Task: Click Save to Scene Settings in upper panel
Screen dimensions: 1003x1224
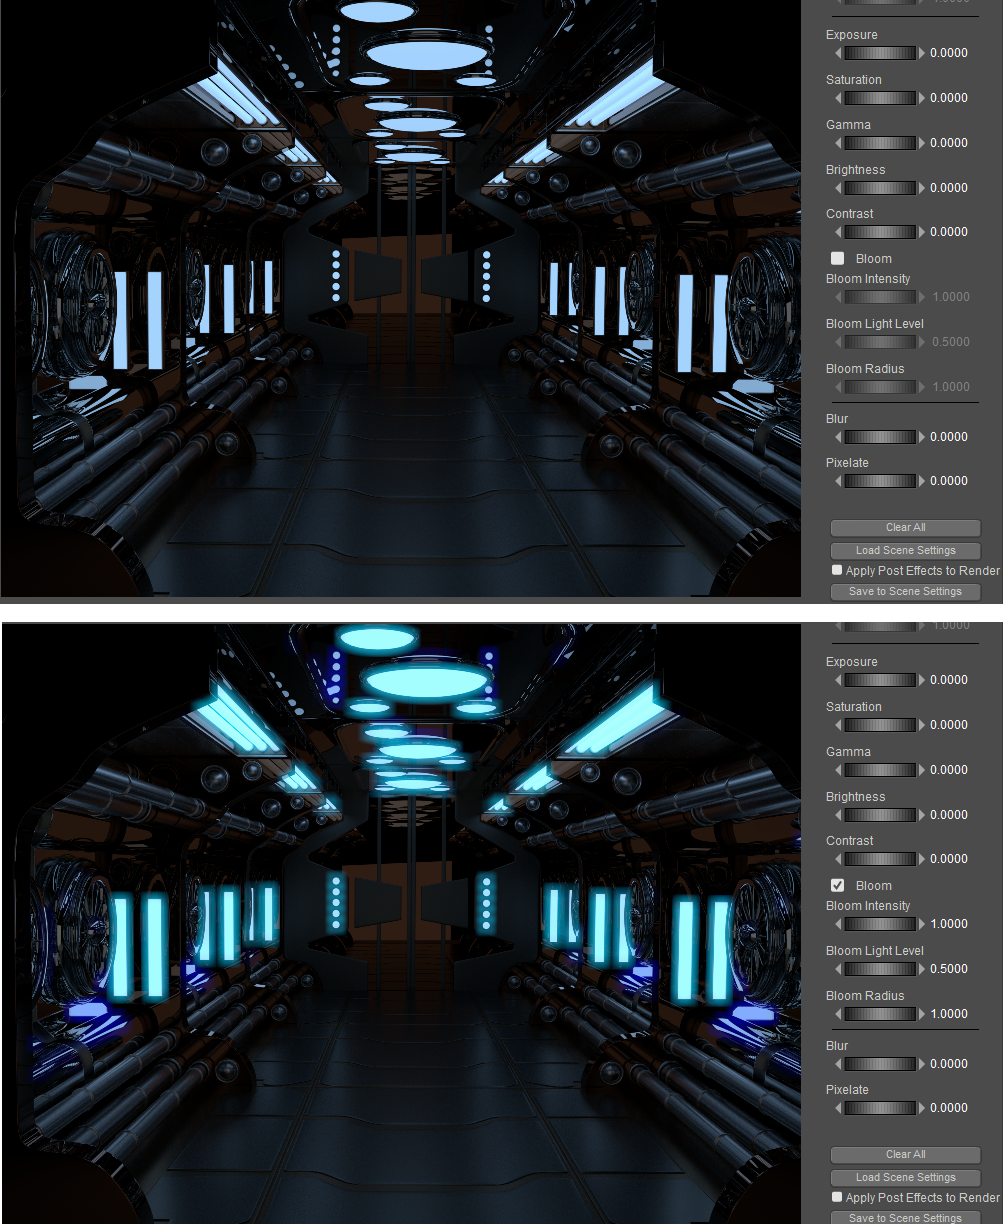Action: click(905, 592)
